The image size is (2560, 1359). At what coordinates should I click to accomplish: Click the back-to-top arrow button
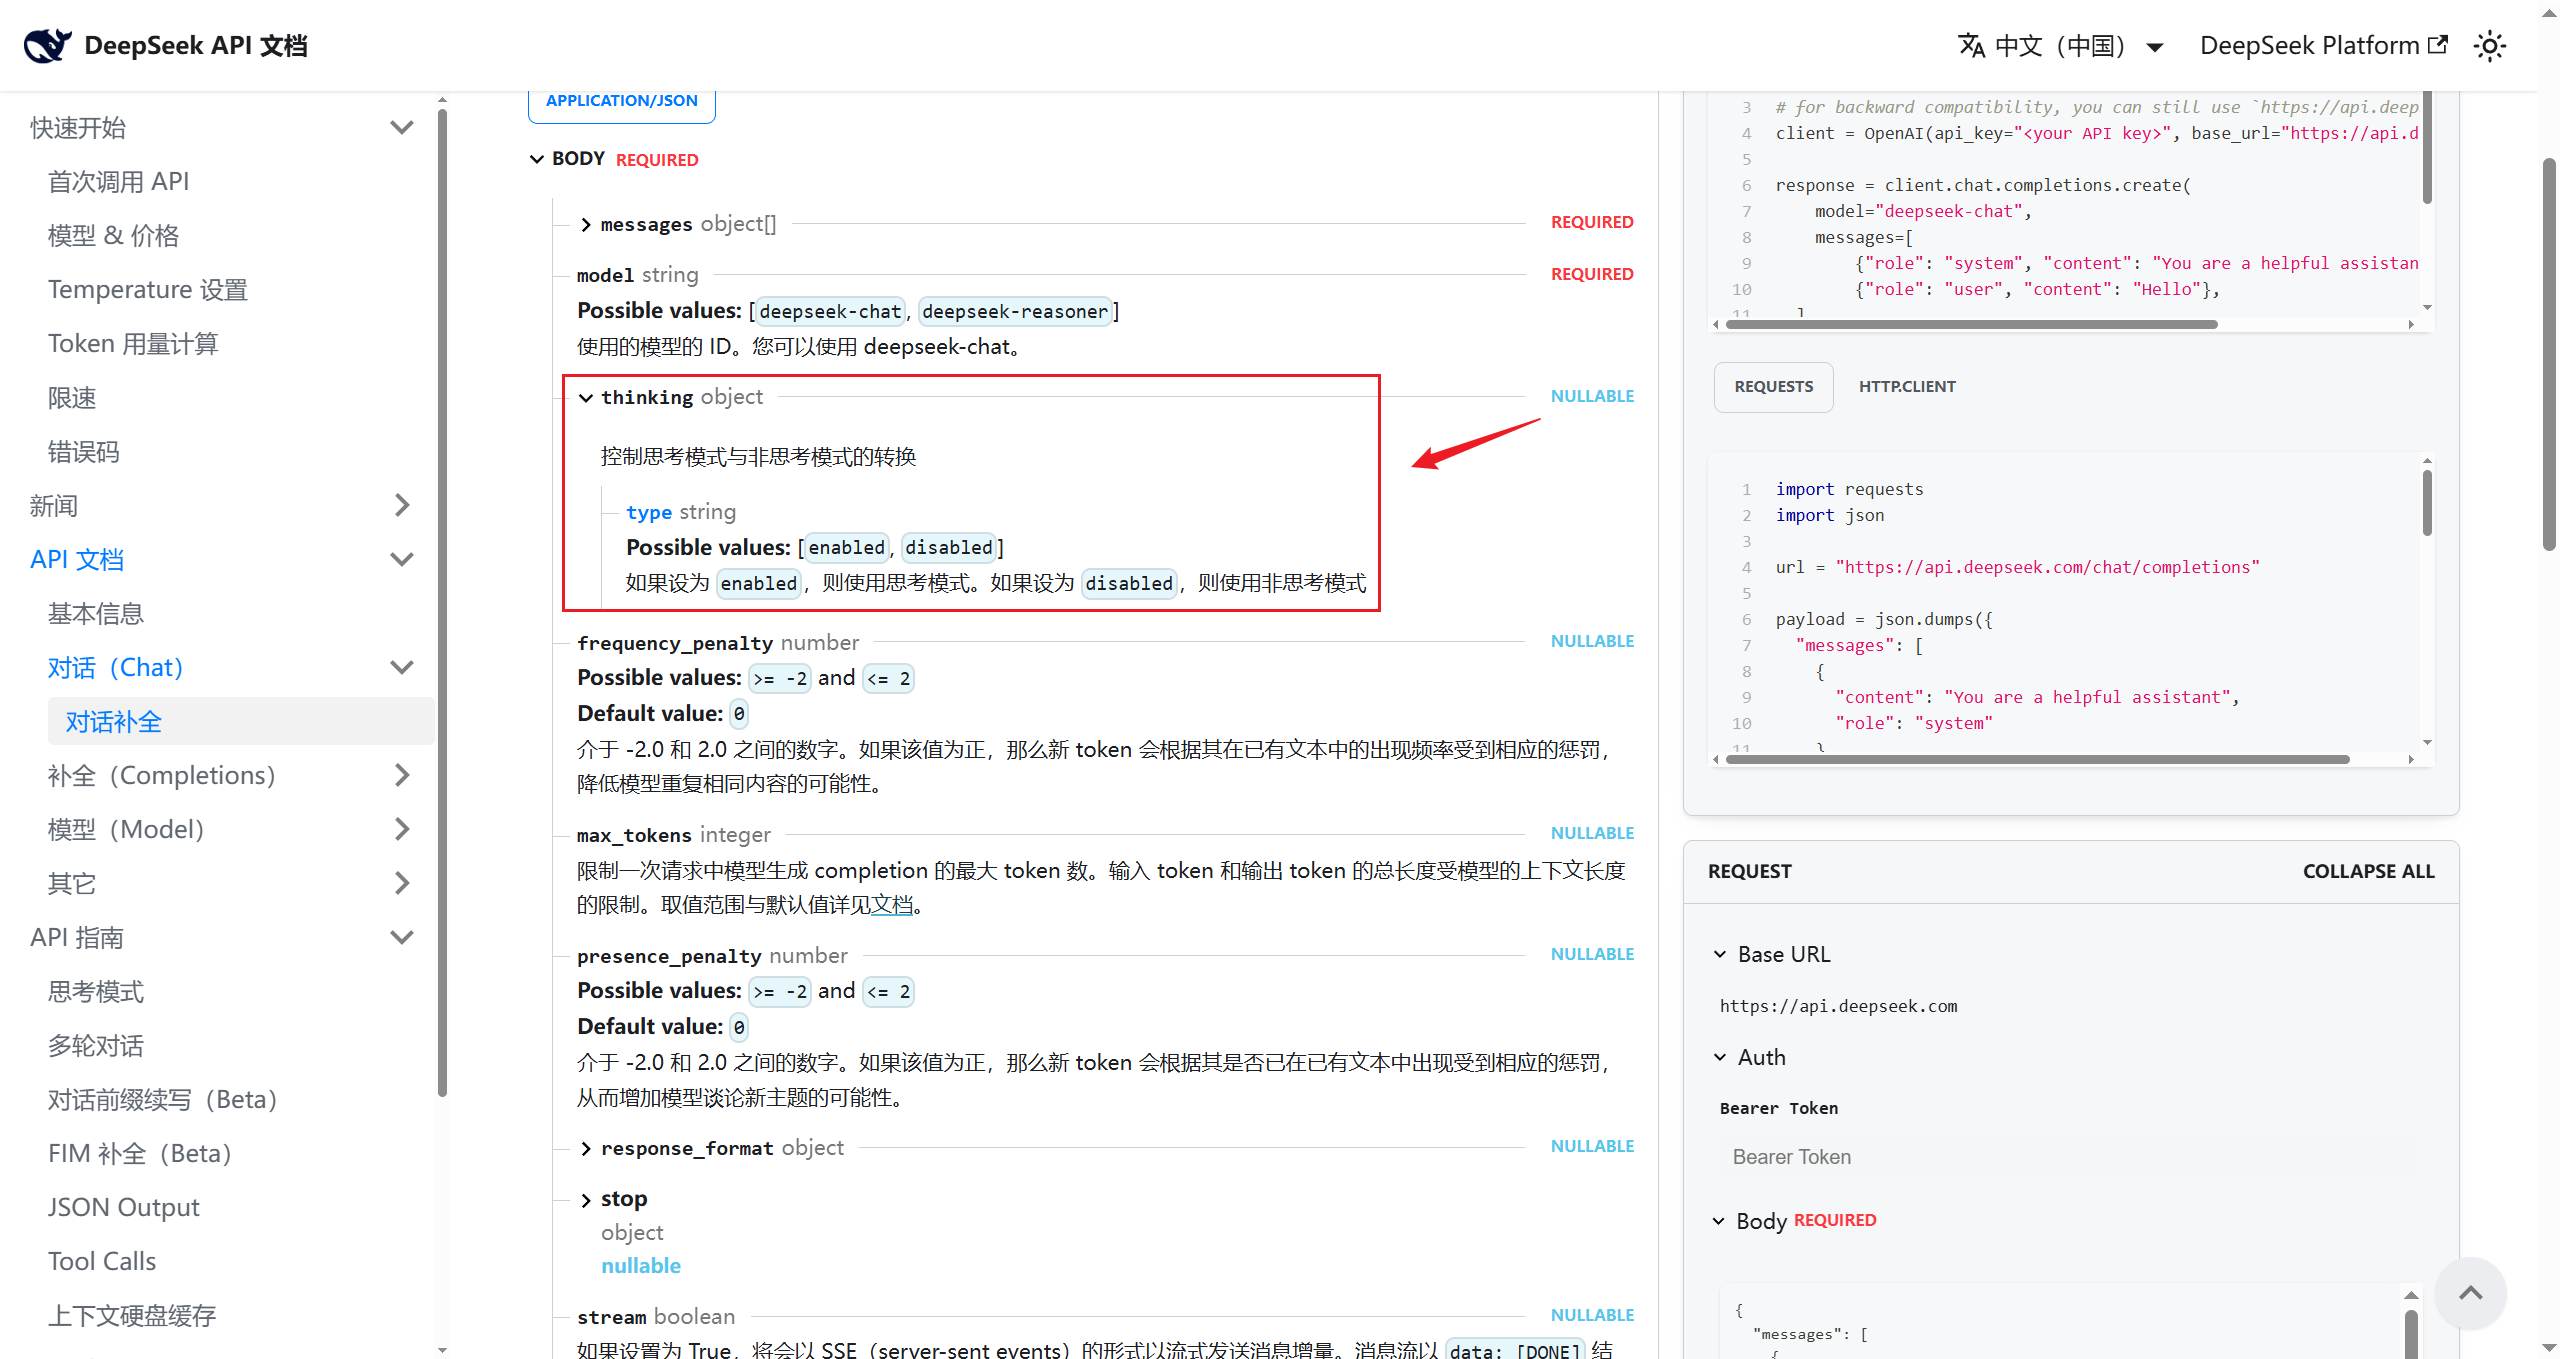pyautogui.click(x=2470, y=1292)
